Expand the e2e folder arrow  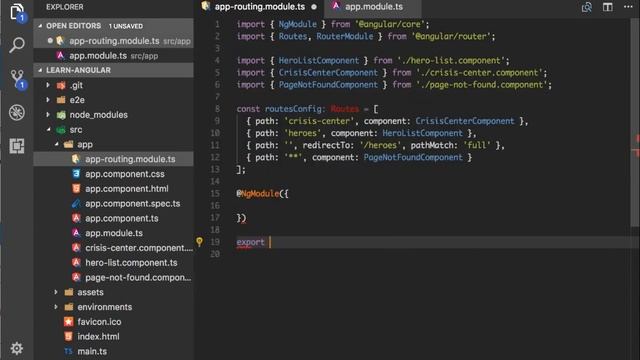tap(48, 100)
